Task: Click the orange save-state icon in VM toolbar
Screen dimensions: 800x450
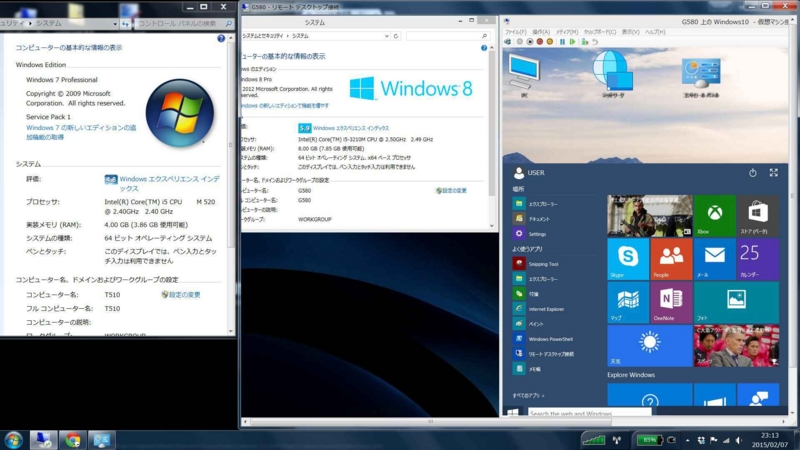Action: (549, 42)
